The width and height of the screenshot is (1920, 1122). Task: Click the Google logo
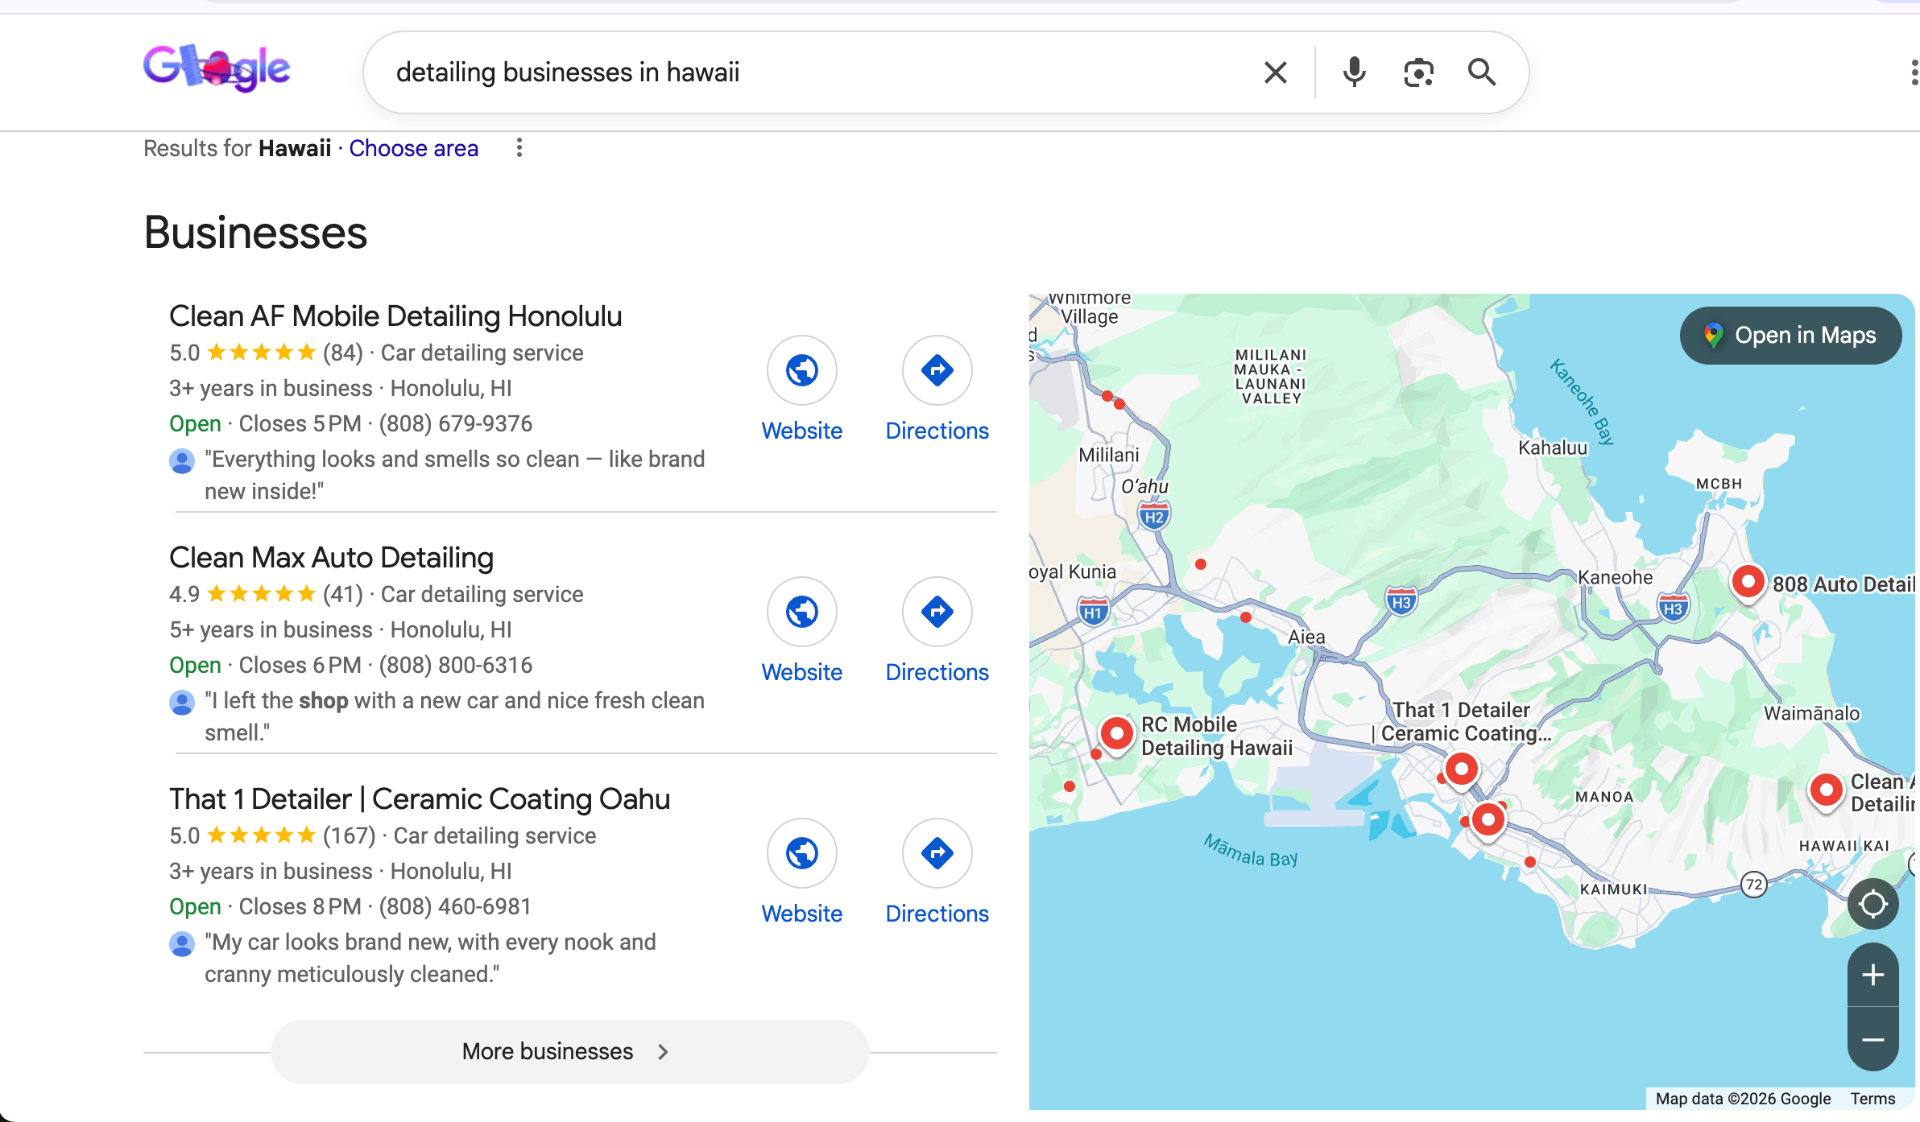(216, 68)
